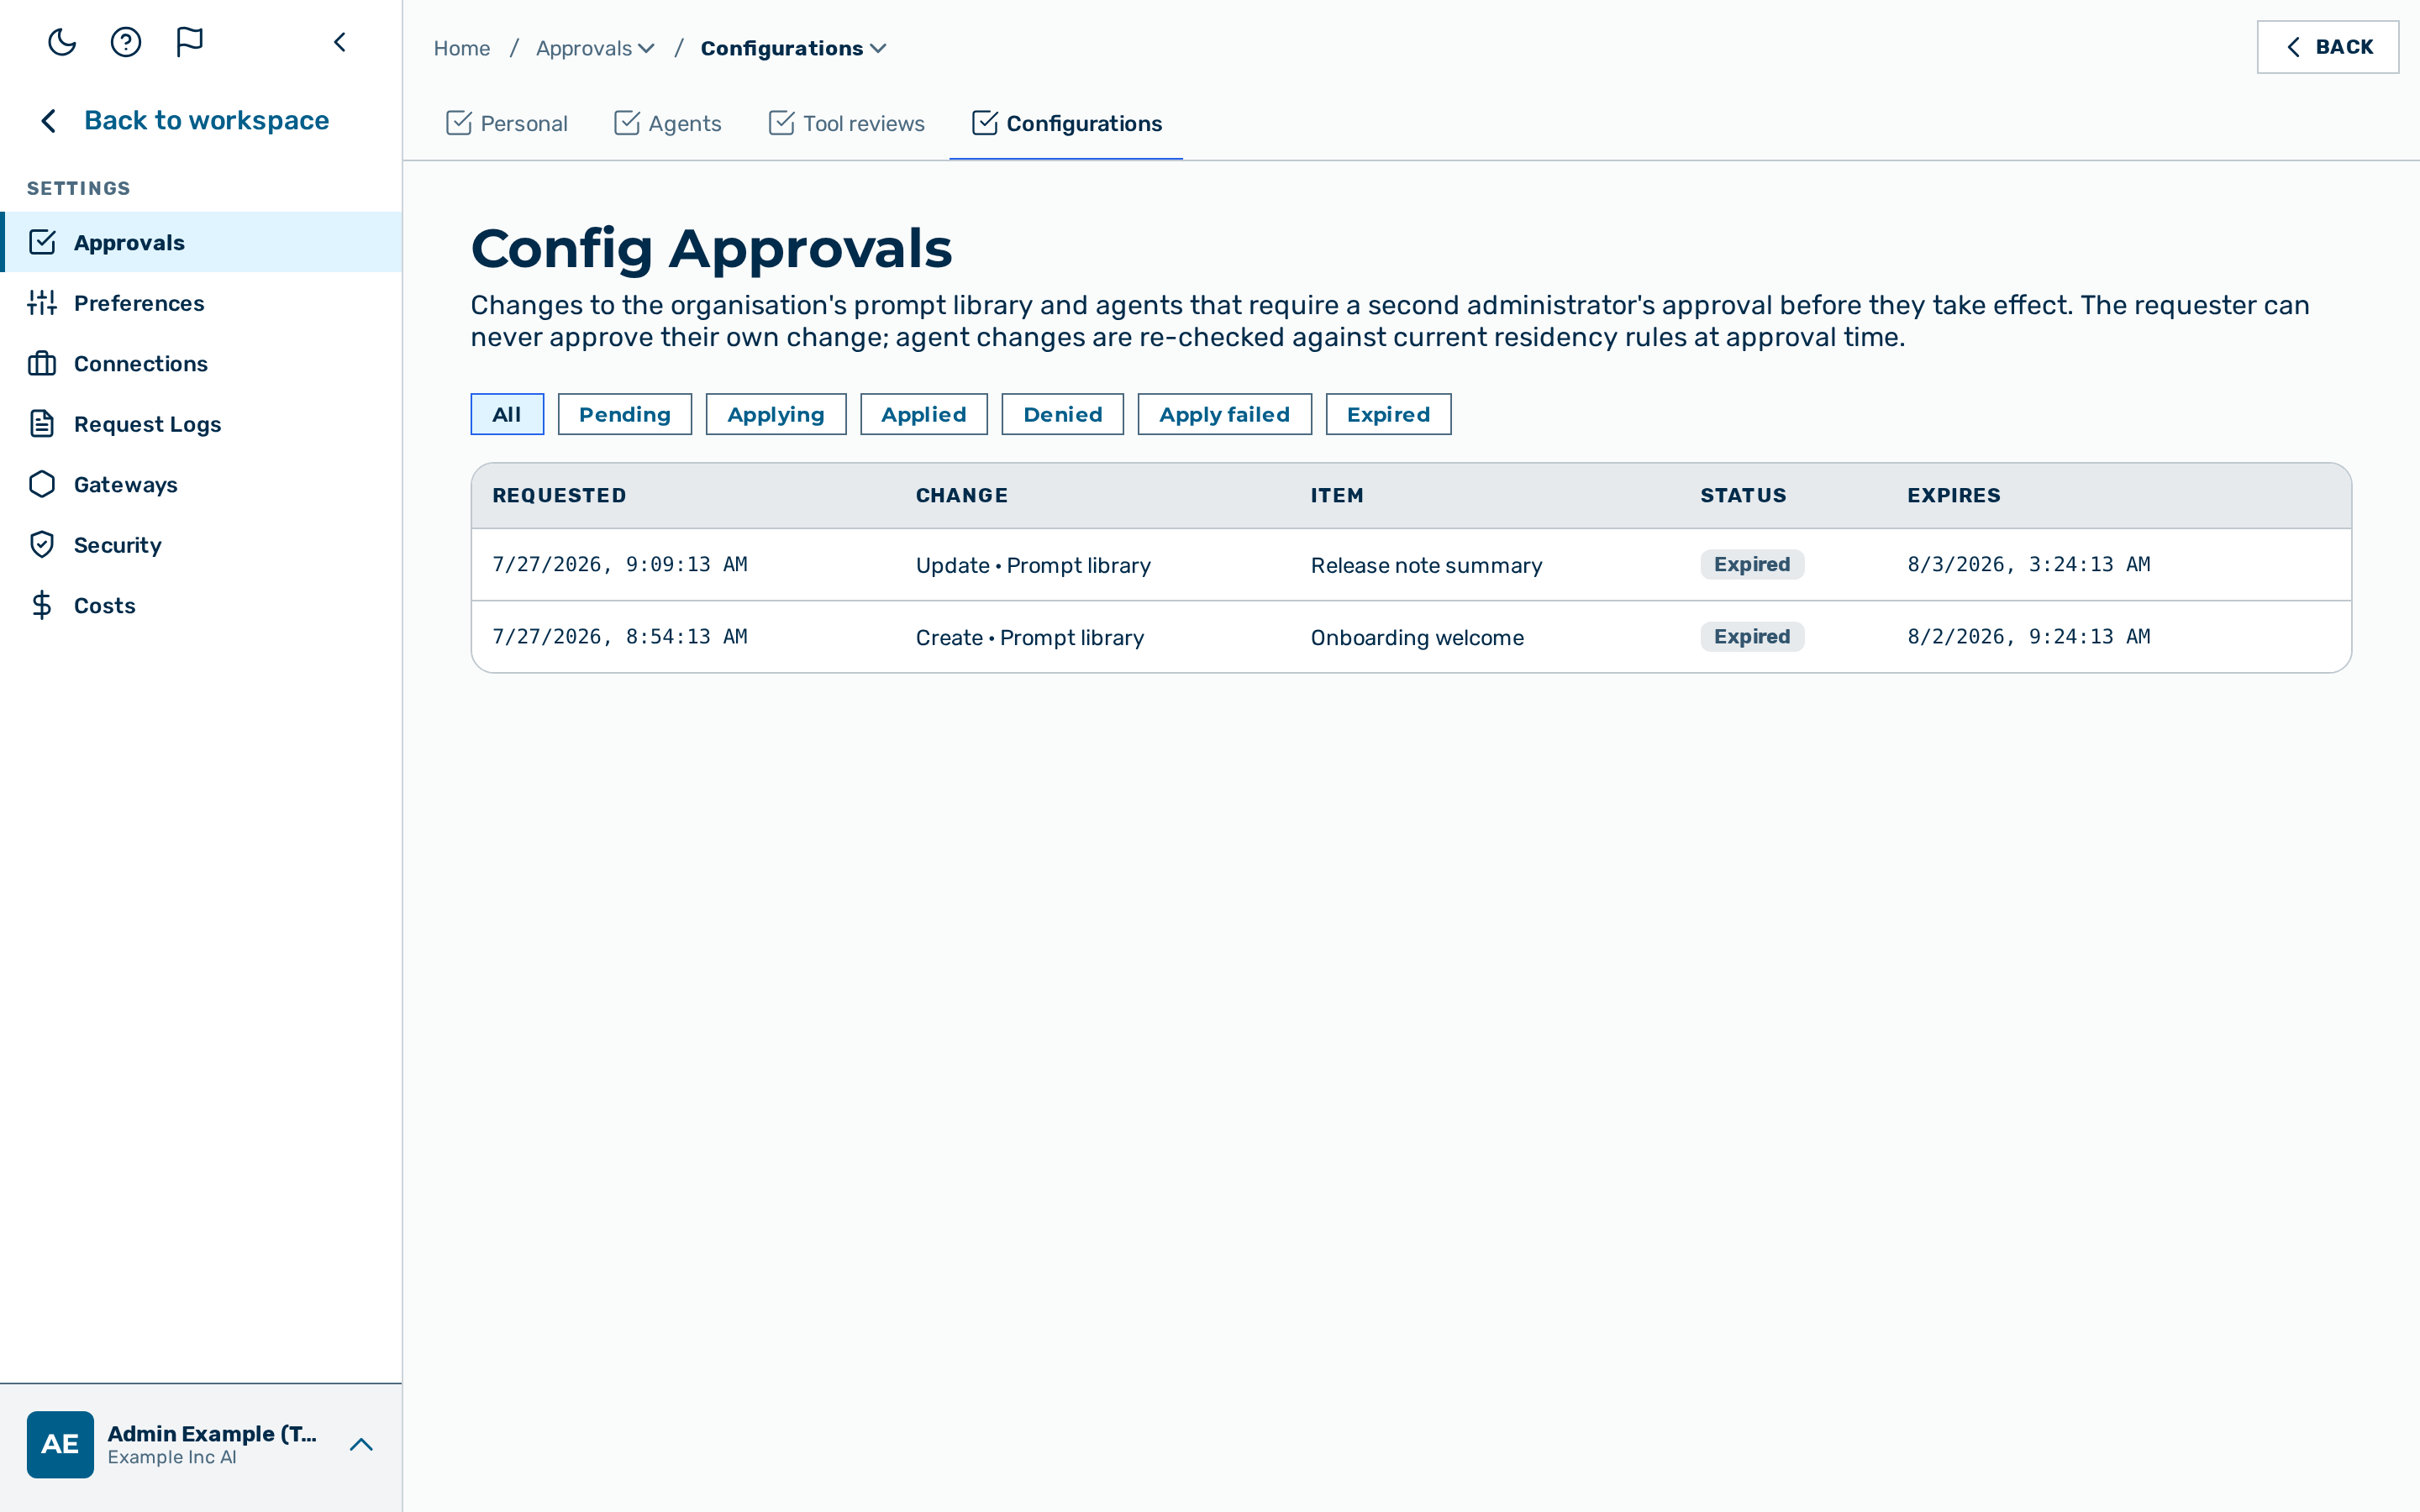
Task: Filter approvals by Apply failed
Action: pyautogui.click(x=1224, y=414)
